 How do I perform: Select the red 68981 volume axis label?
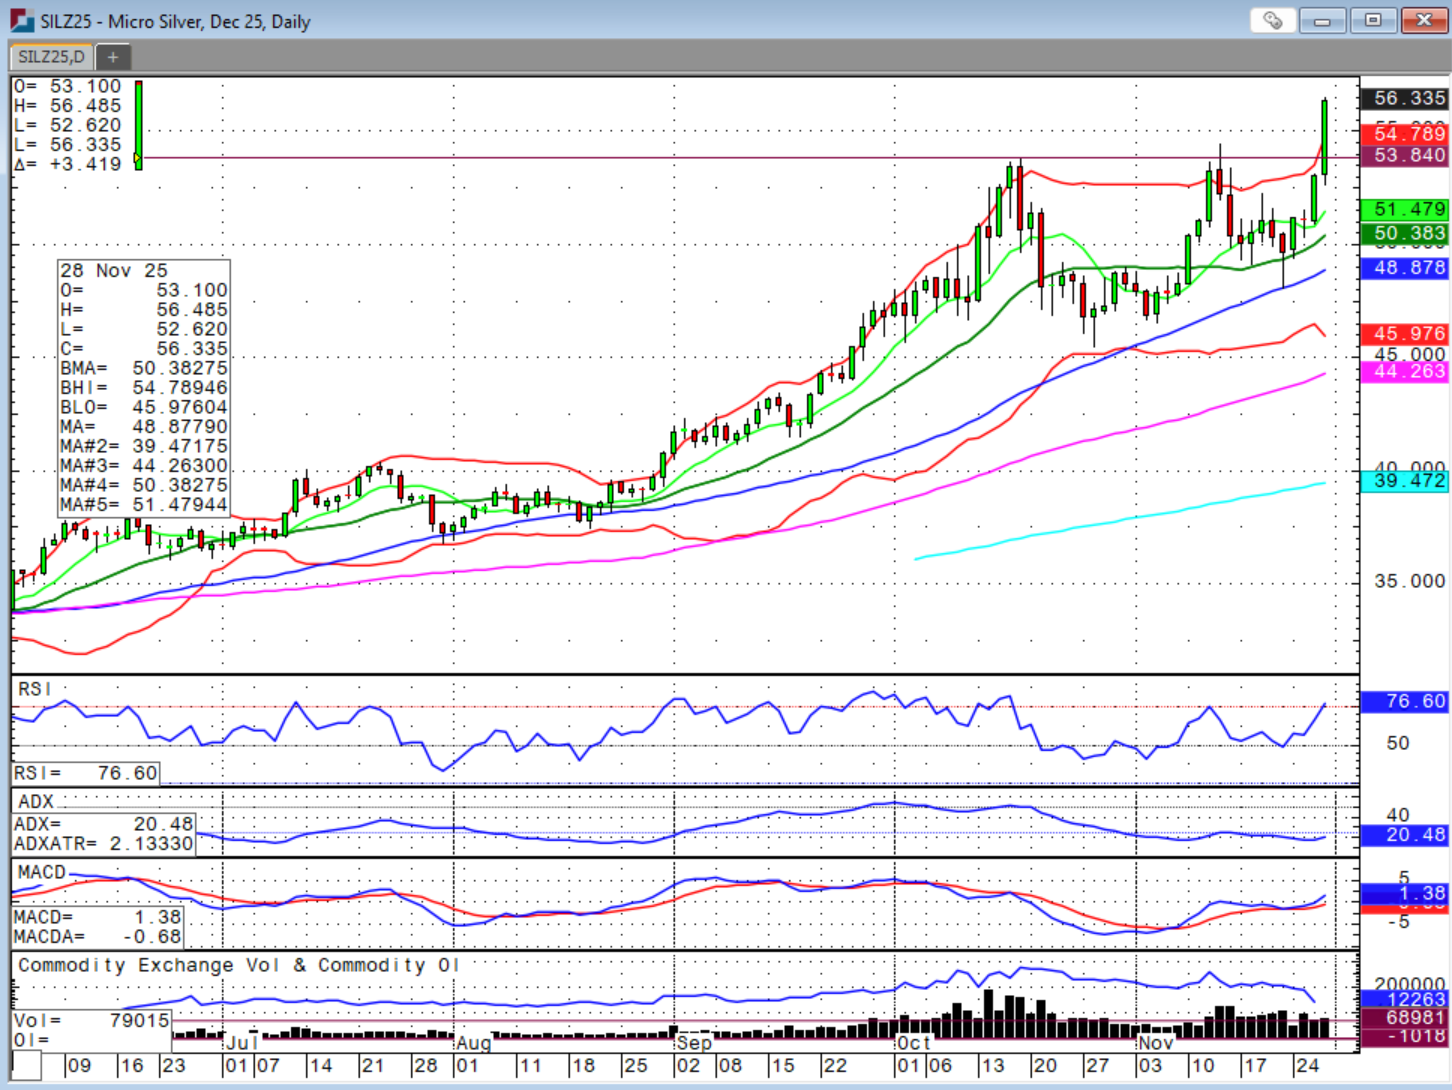click(x=1405, y=1017)
